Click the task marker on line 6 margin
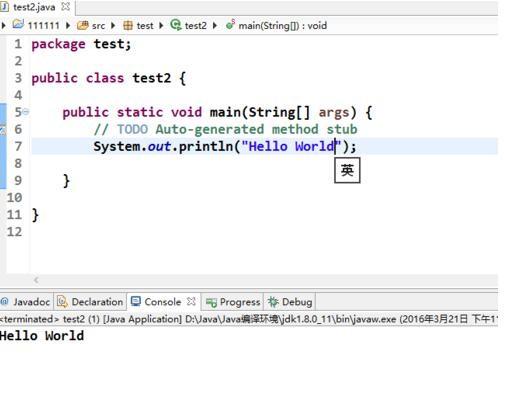 3,130
